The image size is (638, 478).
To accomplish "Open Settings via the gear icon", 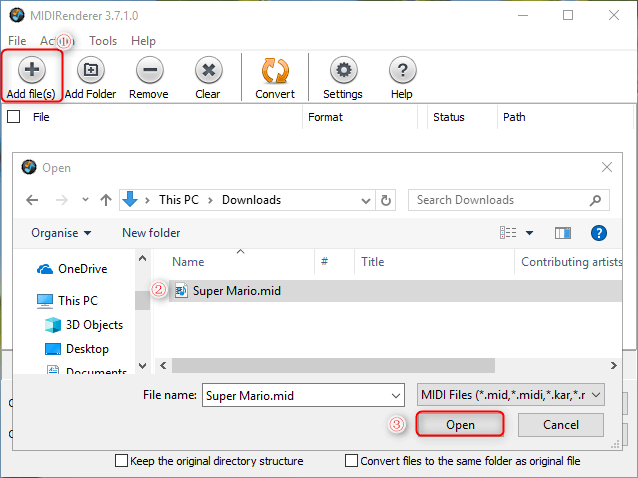I will [x=343, y=70].
